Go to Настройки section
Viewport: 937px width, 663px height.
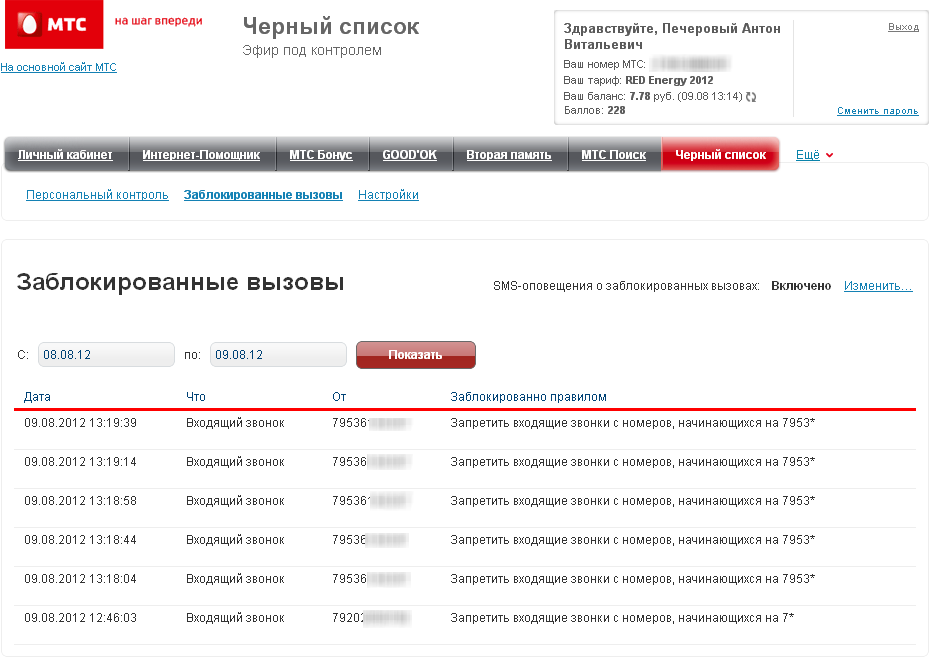tap(388, 195)
